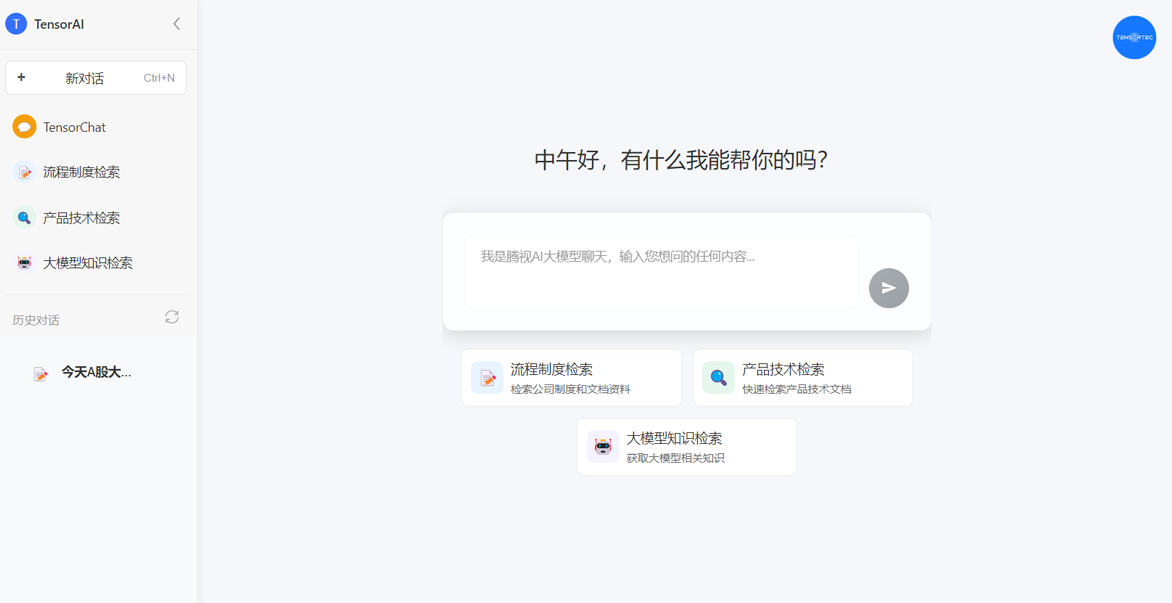Open the history chat 今天A股大...
Screen dimensions: 1172x603
tap(96, 372)
